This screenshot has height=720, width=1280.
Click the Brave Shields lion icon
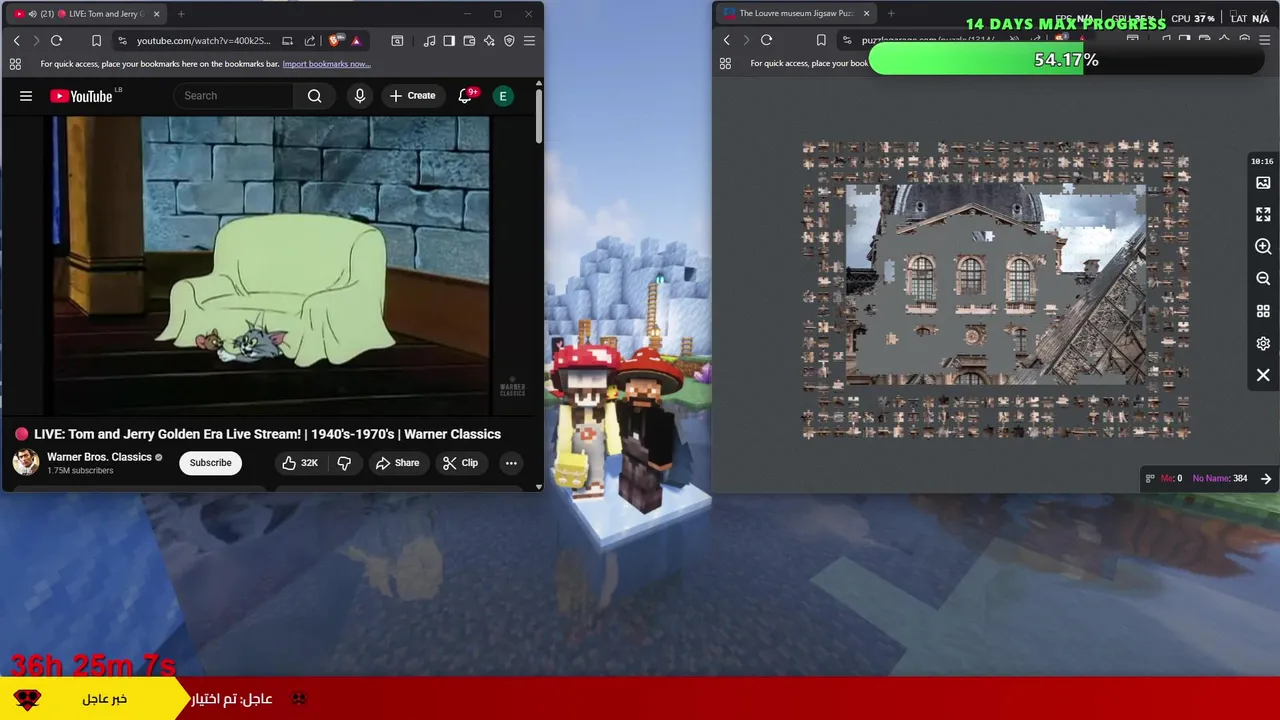tap(335, 41)
